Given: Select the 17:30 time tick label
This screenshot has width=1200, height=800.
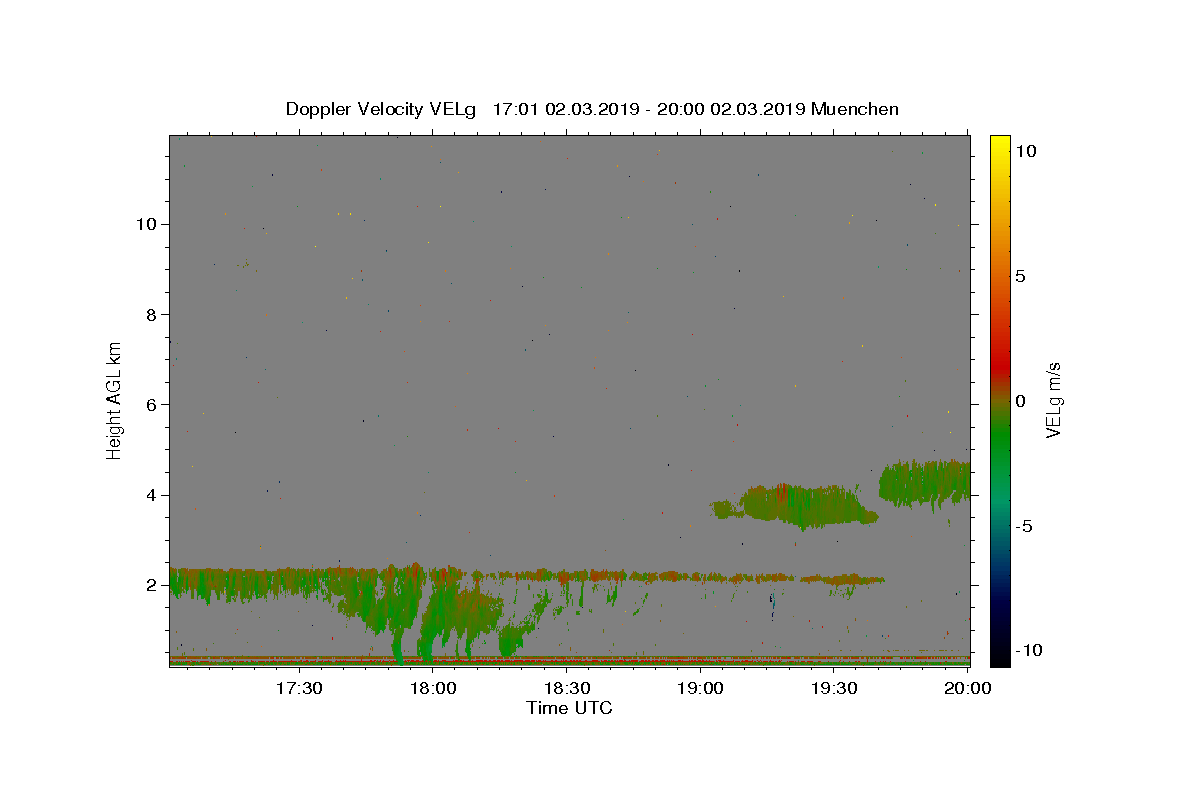Looking at the screenshot, I should 299,688.
